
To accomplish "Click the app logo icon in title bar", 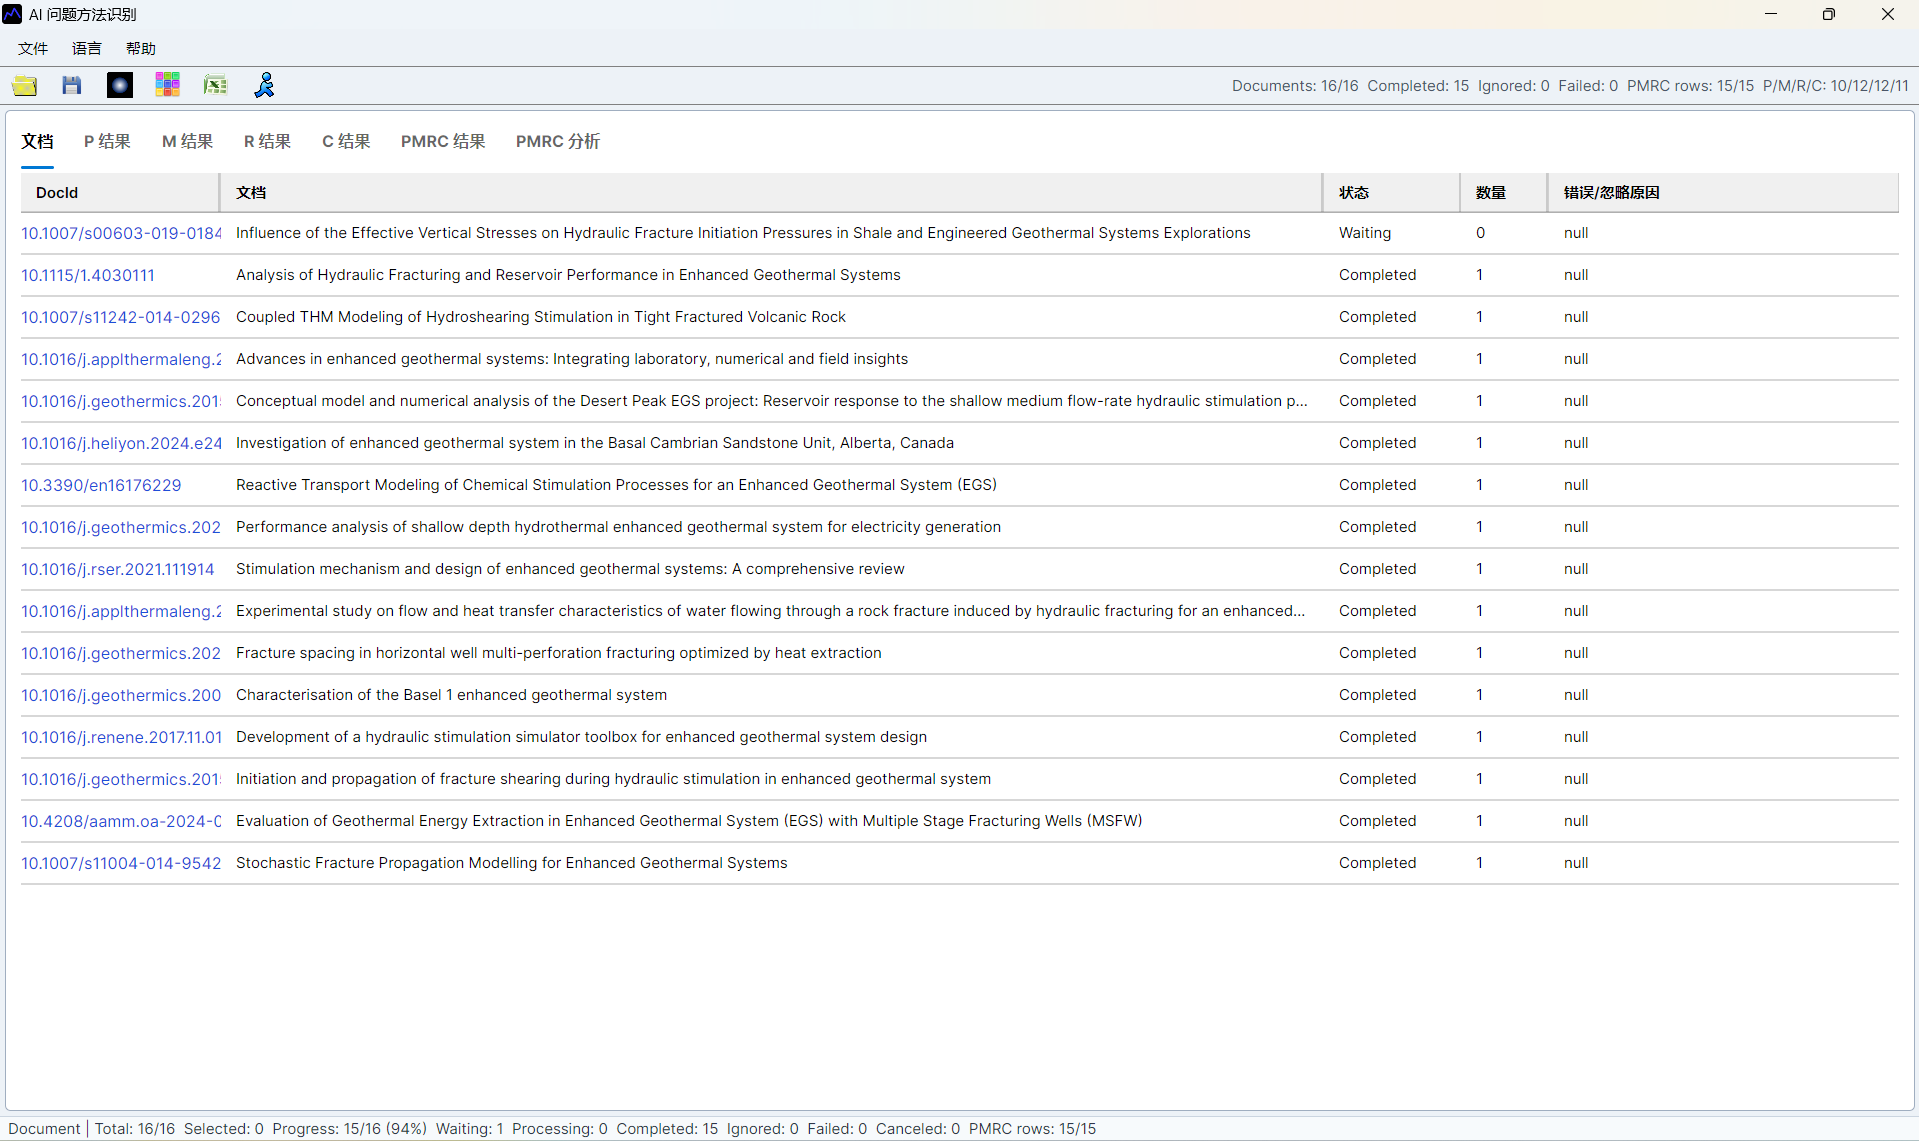I will (x=12, y=14).
